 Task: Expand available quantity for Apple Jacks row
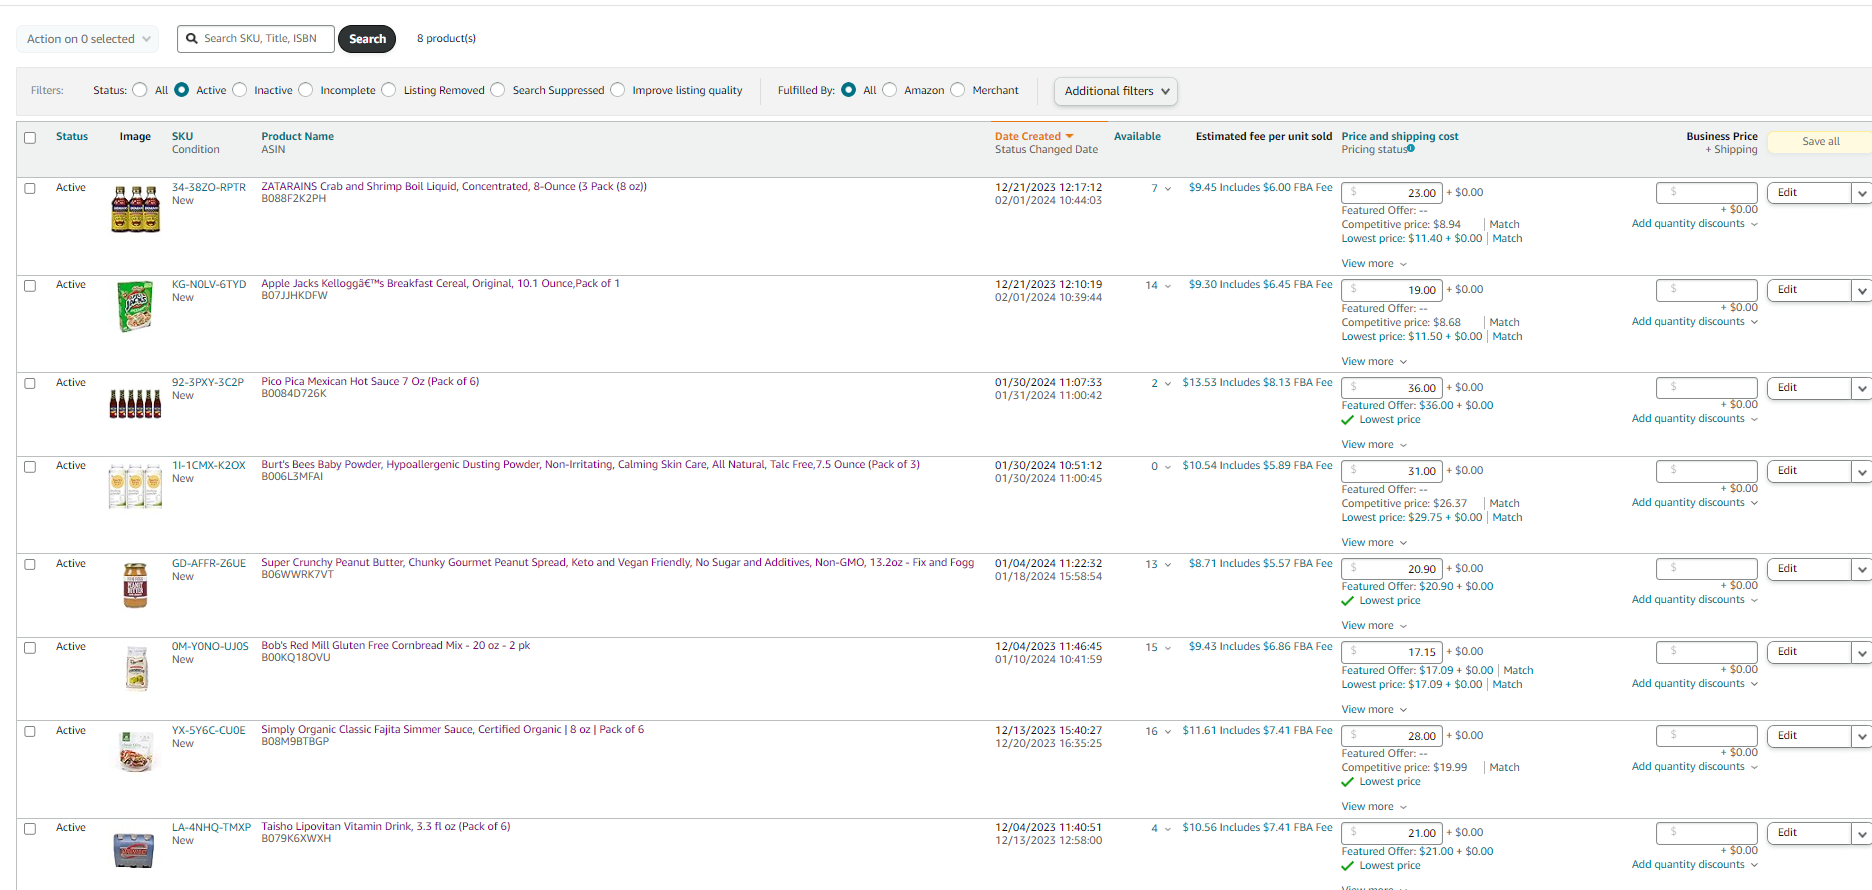[1167, 286]
